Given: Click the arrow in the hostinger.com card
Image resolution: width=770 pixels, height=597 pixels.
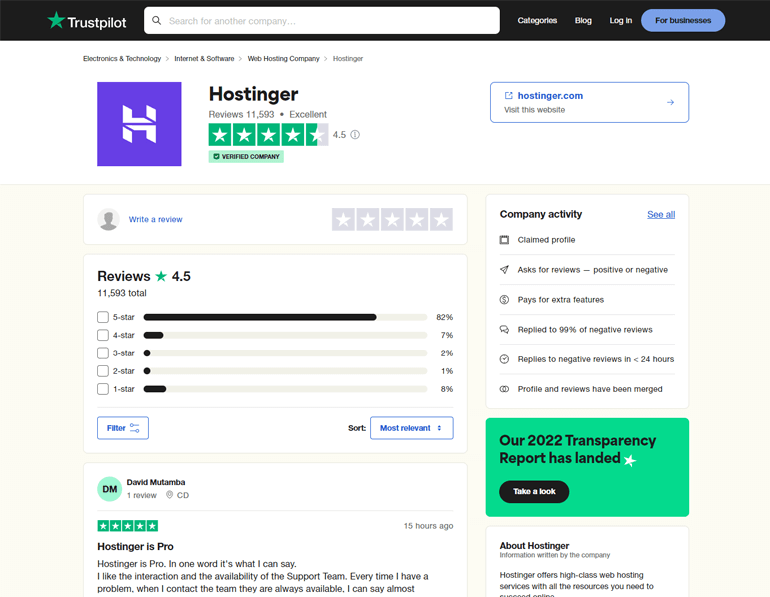Looking at the screenshot, I should [670, 102].
